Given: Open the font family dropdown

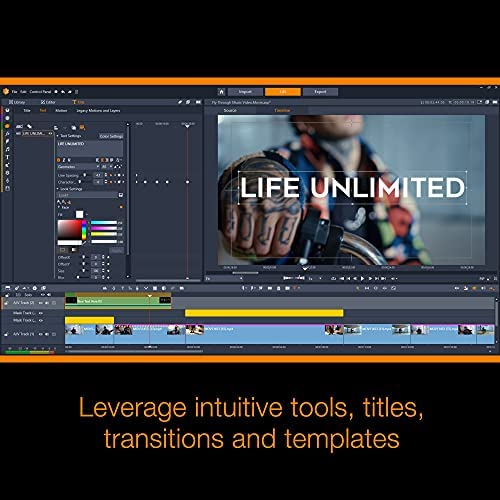Looking at the screenshot, I should pos(79,167).
